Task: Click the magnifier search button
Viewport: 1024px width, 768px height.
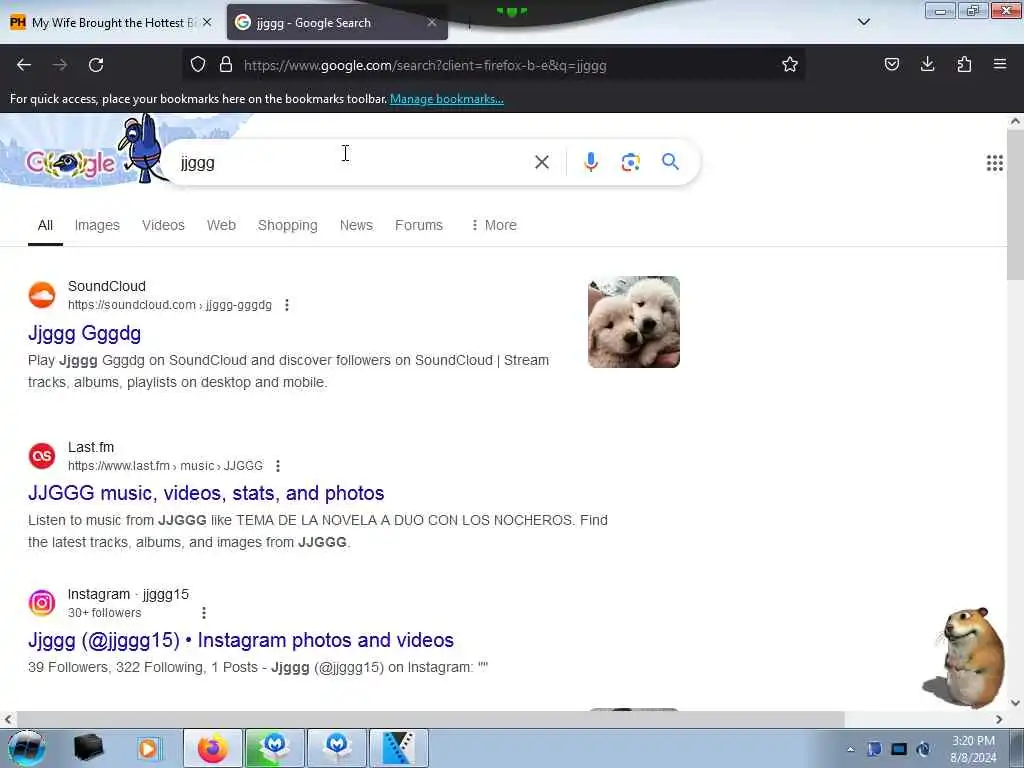Action: coord(670,161)
